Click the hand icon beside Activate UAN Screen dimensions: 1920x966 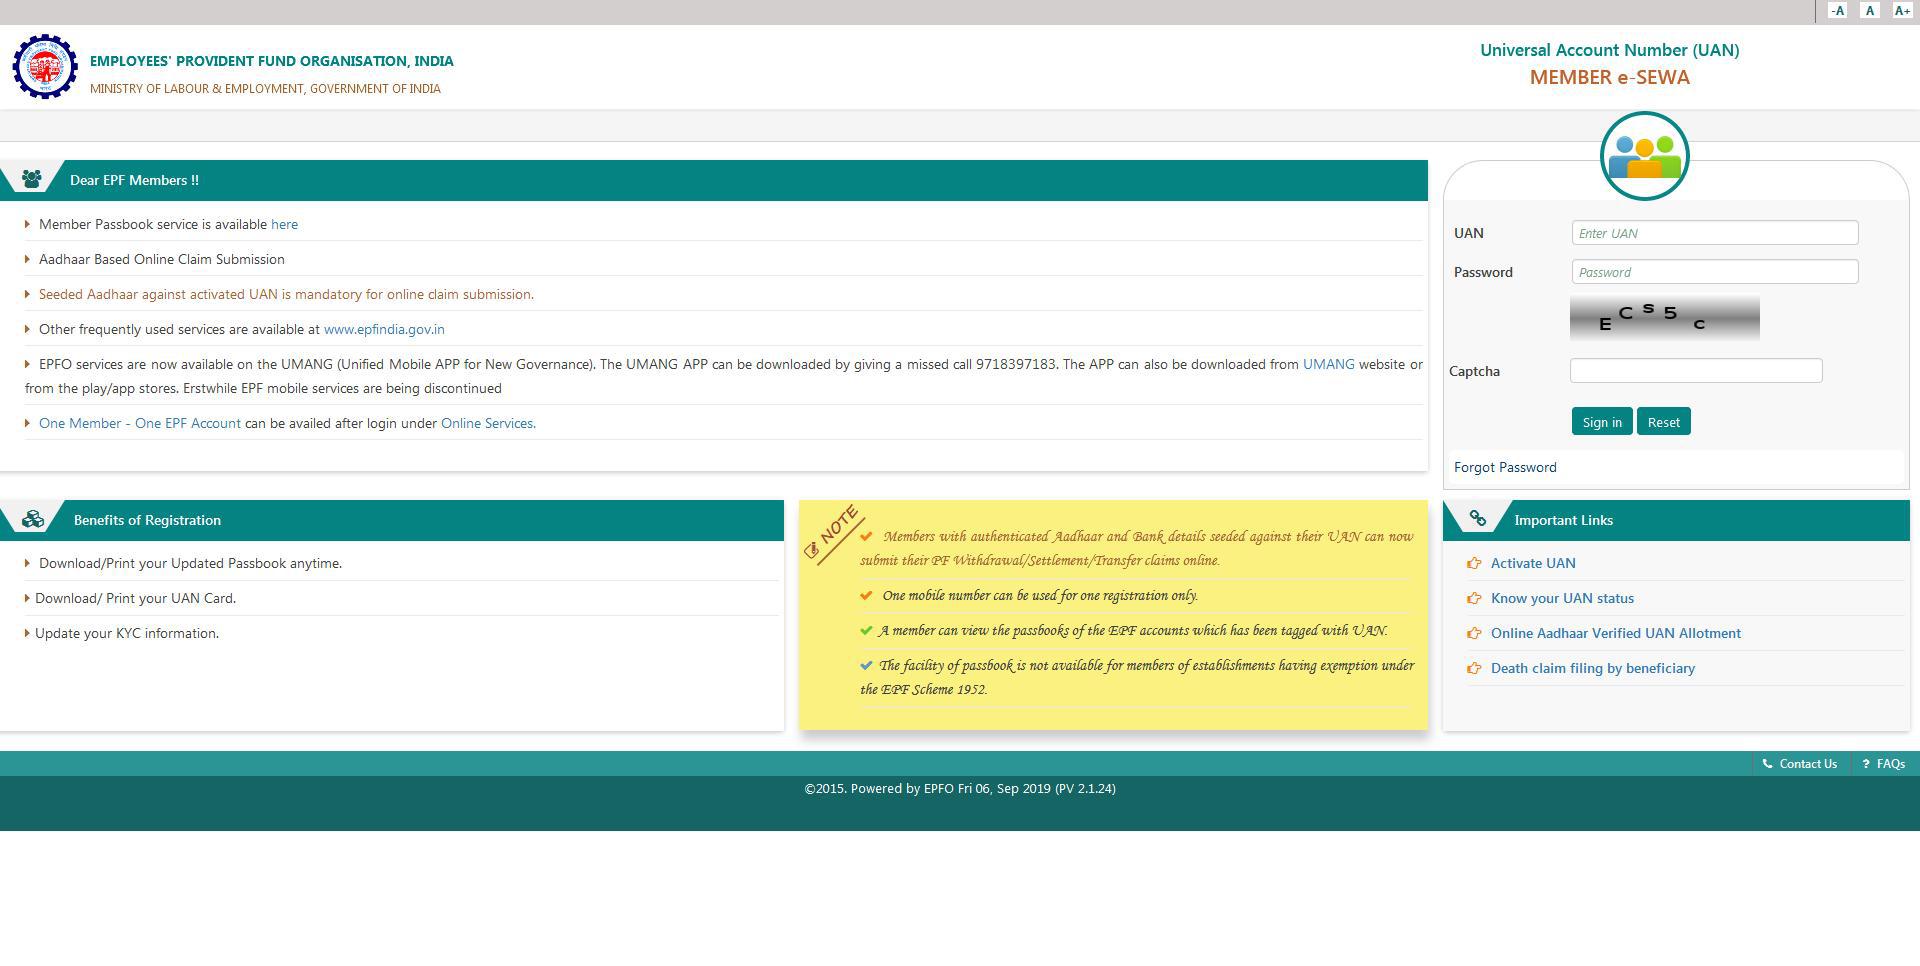1474,562
